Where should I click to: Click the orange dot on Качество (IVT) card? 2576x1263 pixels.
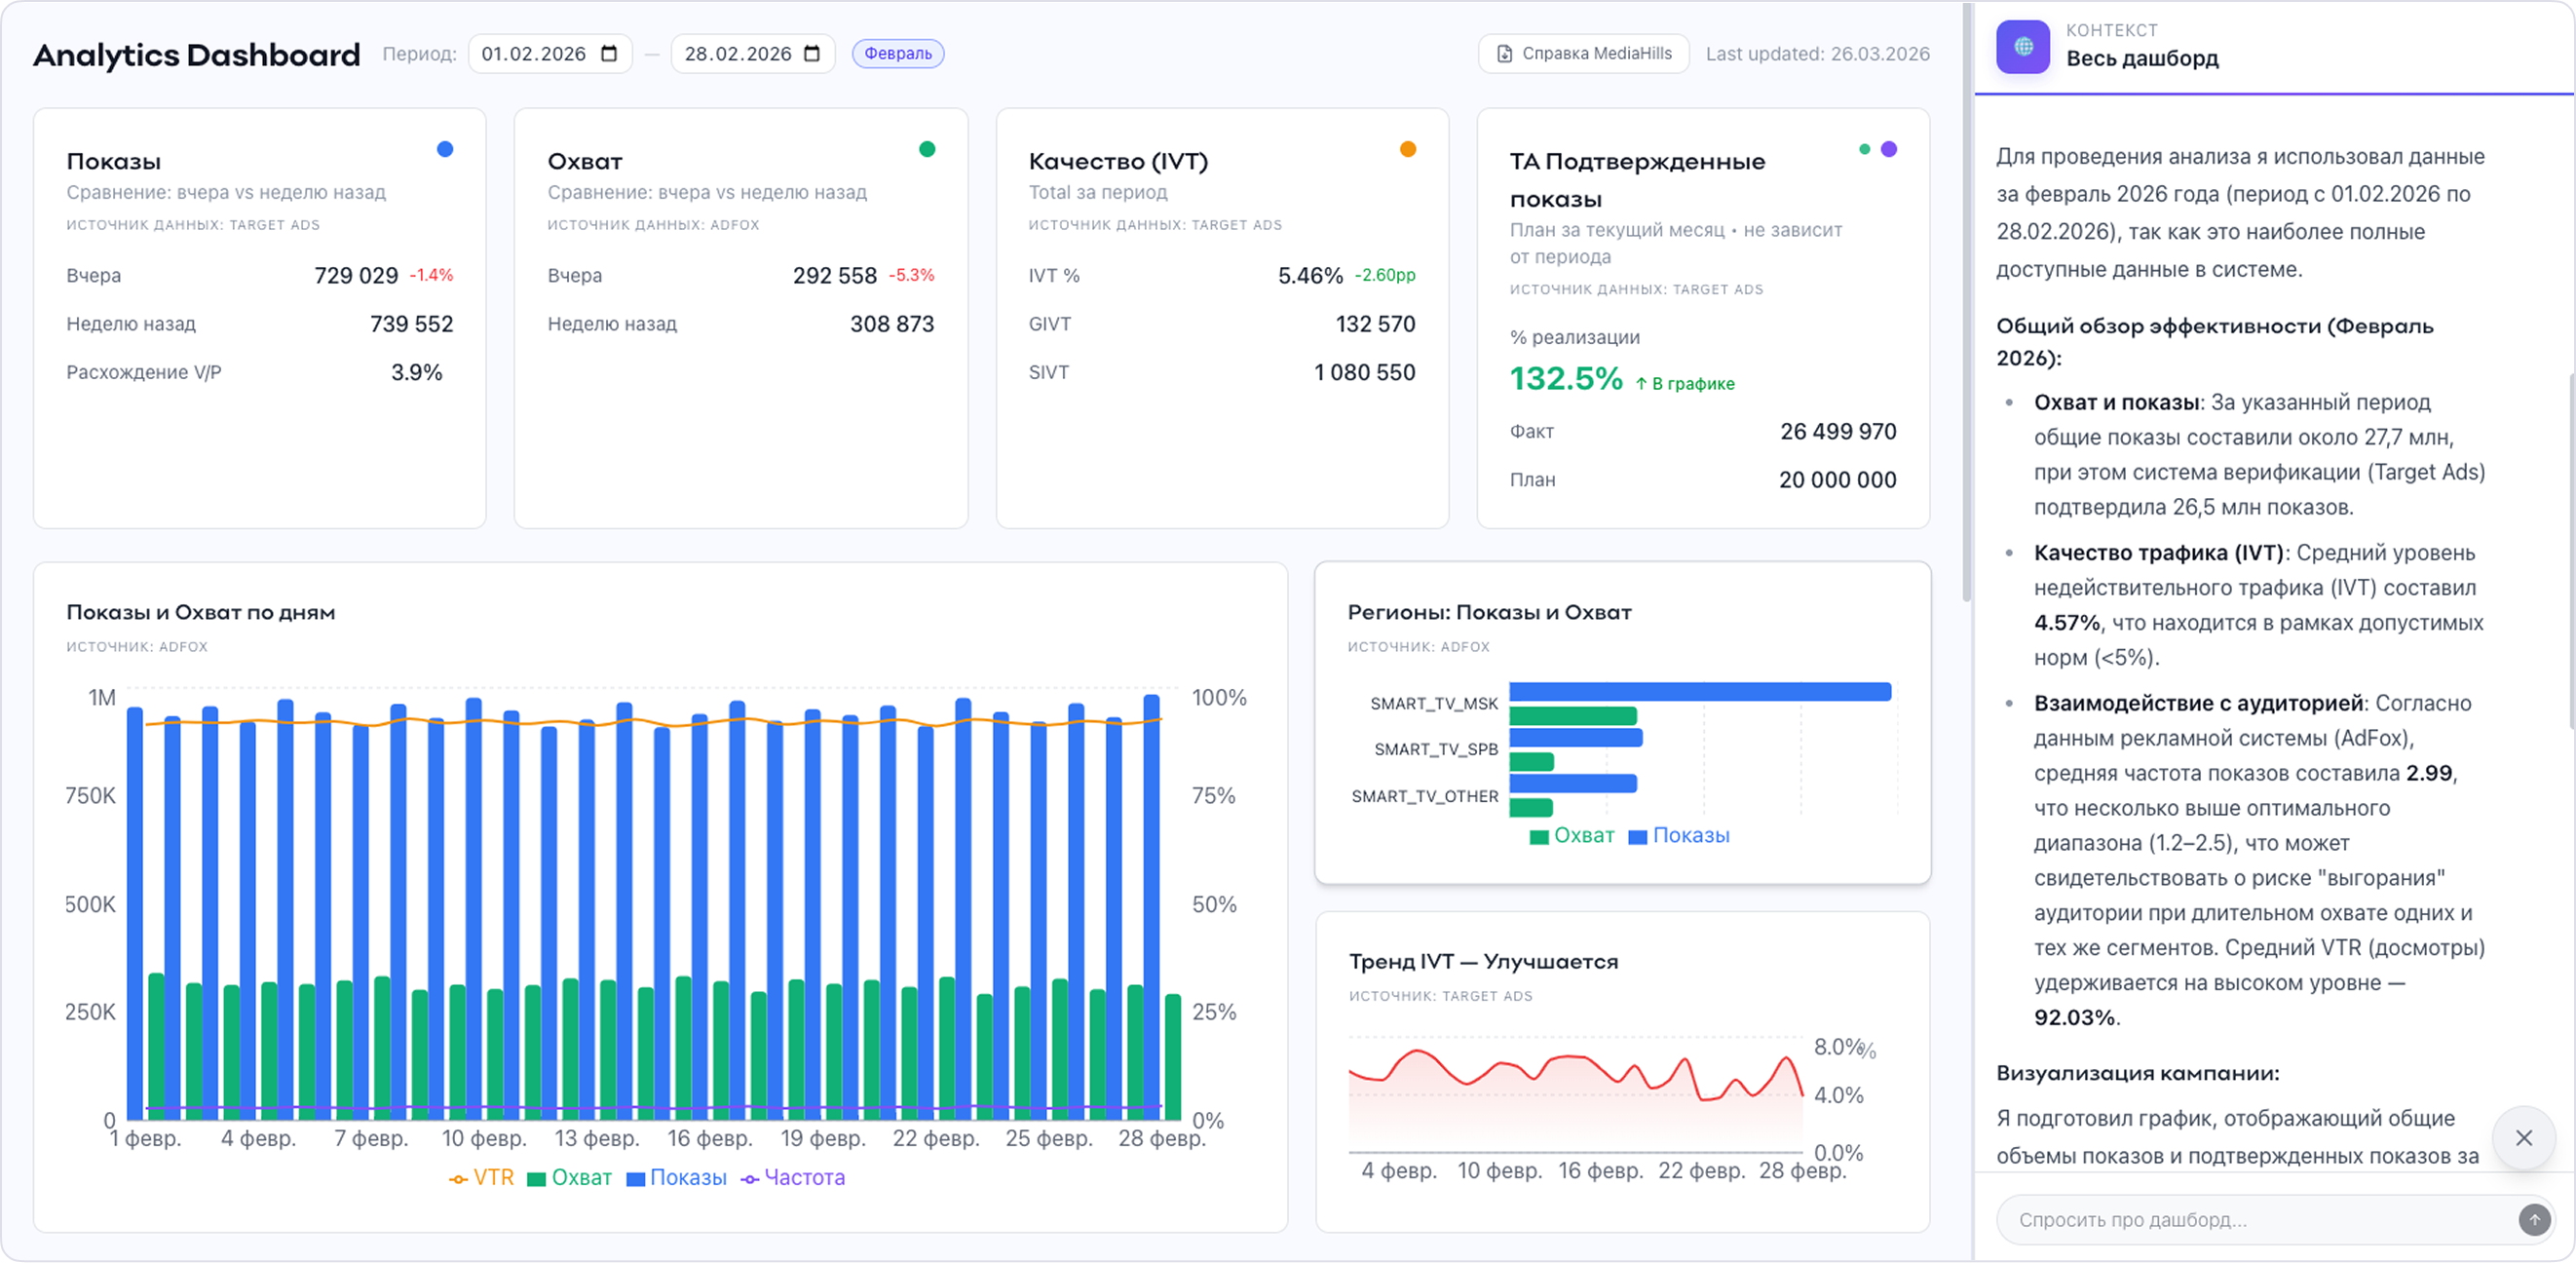1408,148
